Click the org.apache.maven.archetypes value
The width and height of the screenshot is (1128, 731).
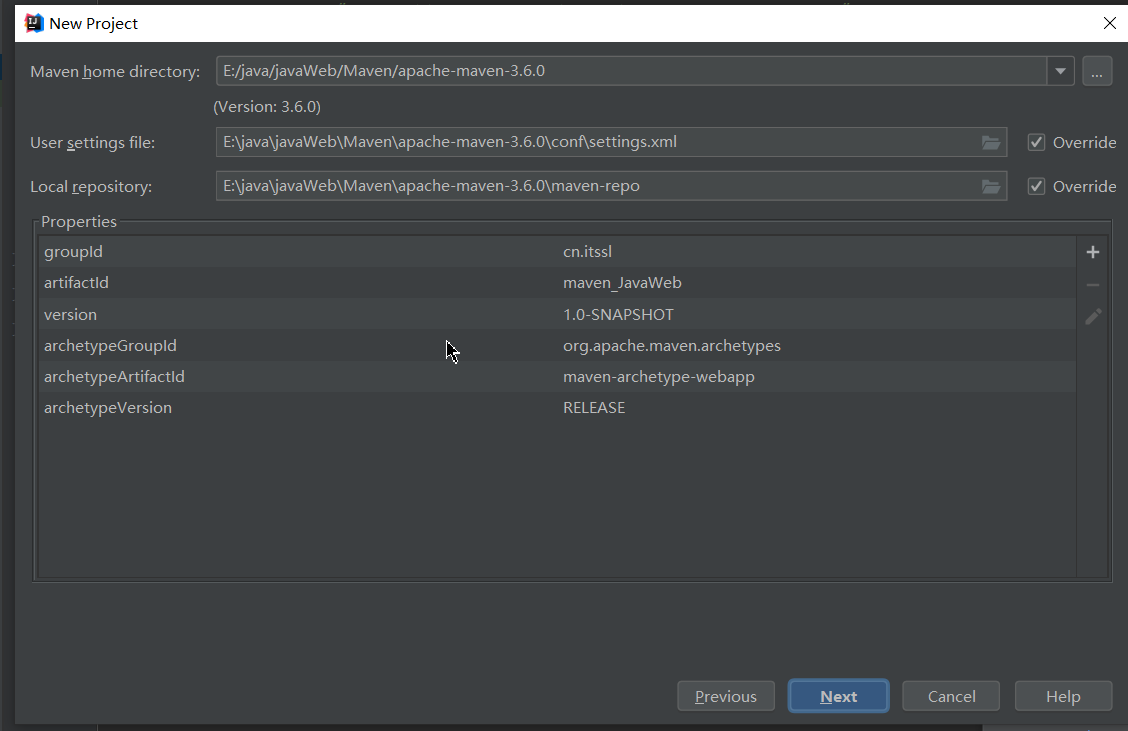(672, 346)
